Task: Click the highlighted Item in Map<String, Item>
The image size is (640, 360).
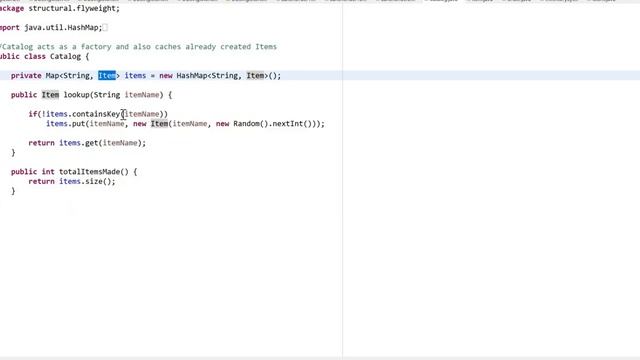Action: [x=107, y=76]
